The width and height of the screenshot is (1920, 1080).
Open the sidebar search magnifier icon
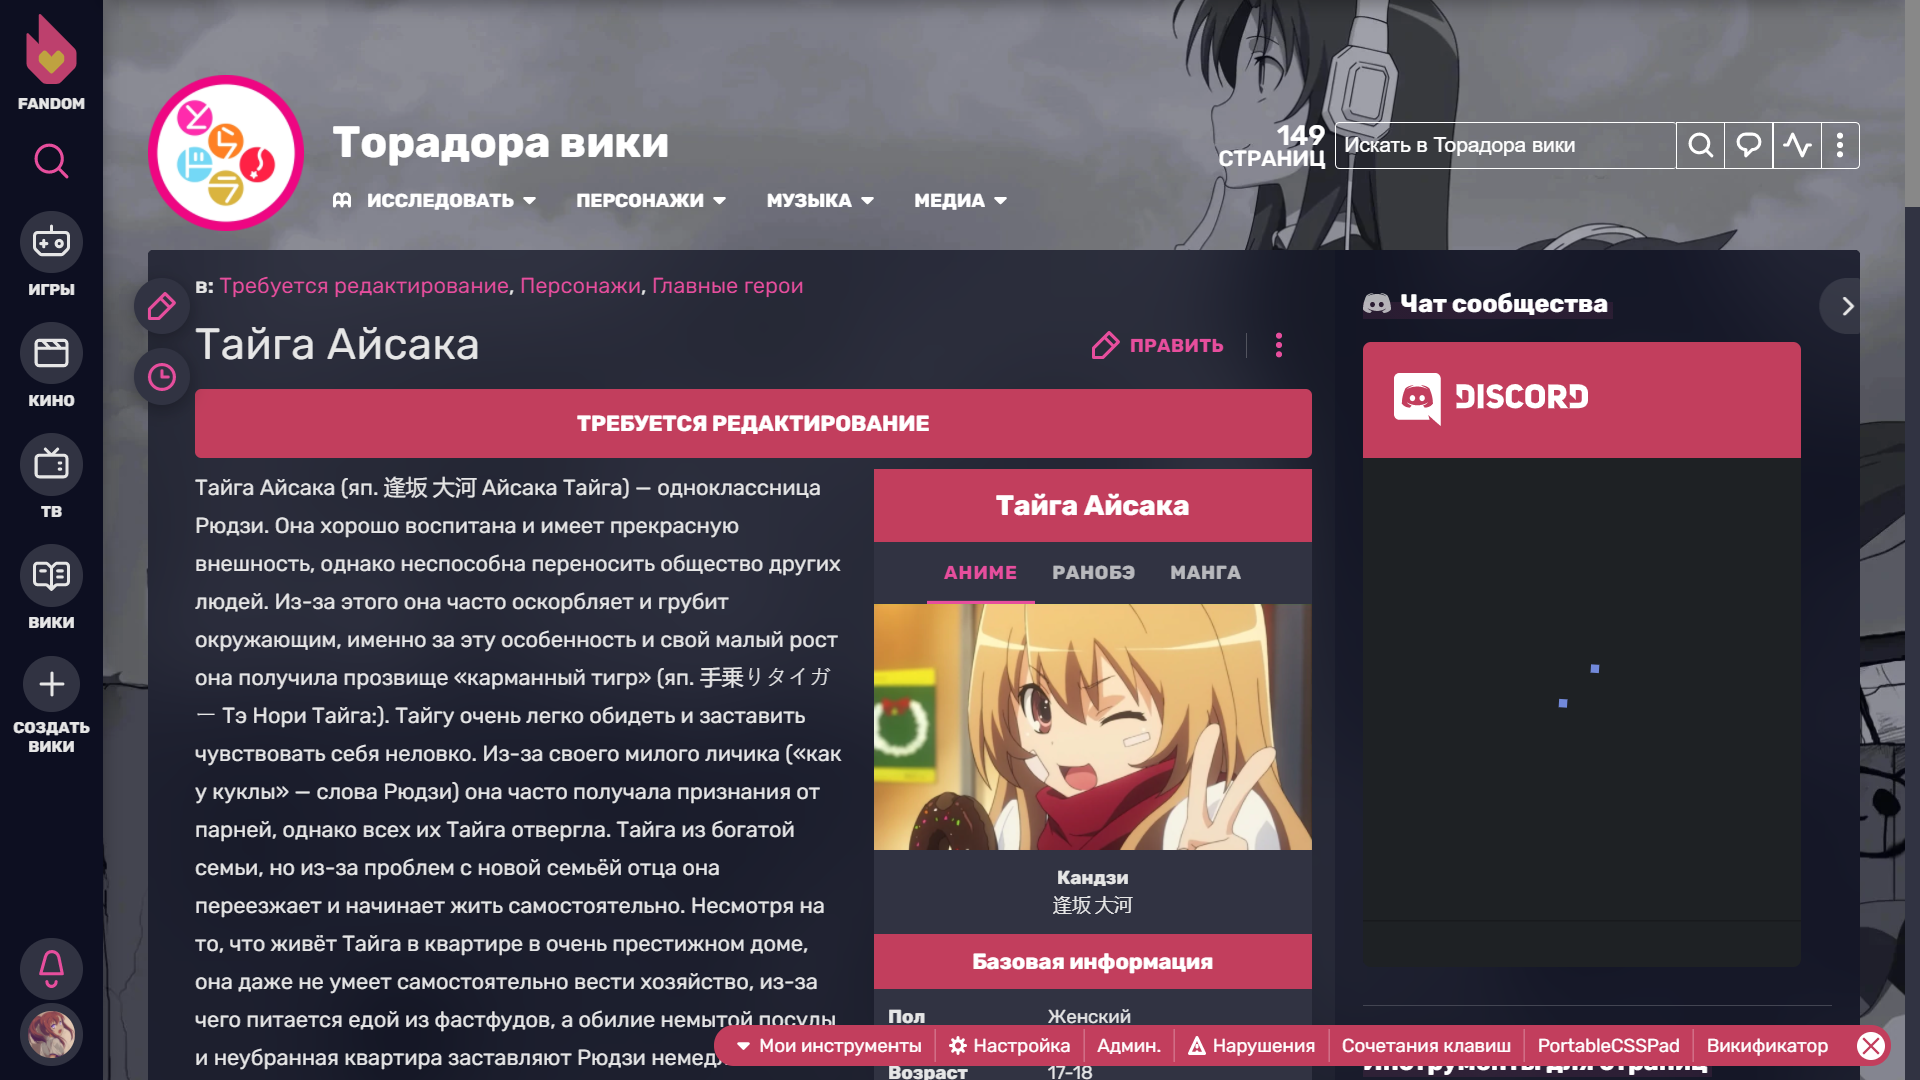pos(51,161)
